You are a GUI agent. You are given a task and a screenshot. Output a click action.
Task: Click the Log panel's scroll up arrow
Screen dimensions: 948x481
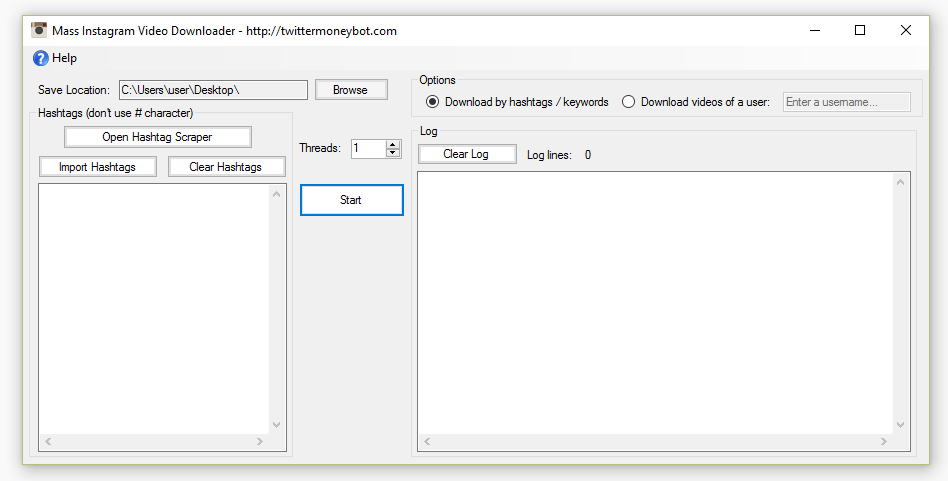(x=900, y=182)
